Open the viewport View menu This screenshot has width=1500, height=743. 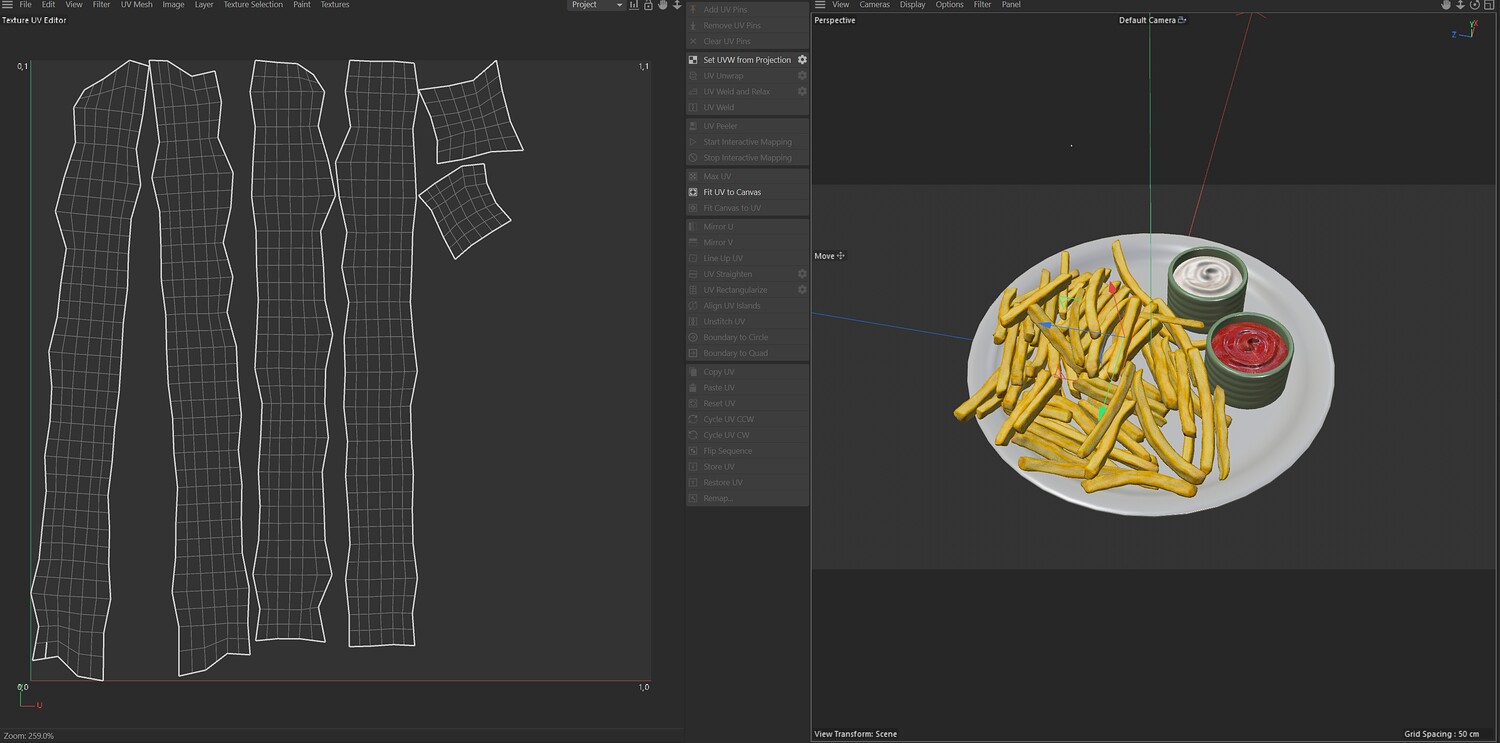841,5
